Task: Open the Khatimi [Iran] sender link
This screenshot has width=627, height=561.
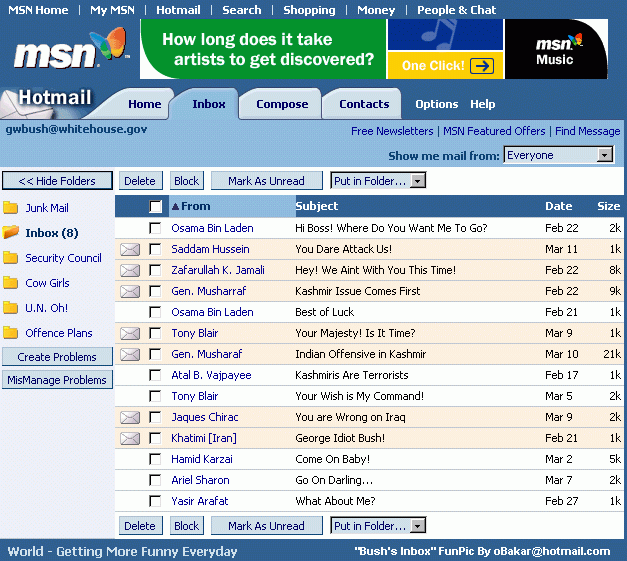Action: coord(204,438)
